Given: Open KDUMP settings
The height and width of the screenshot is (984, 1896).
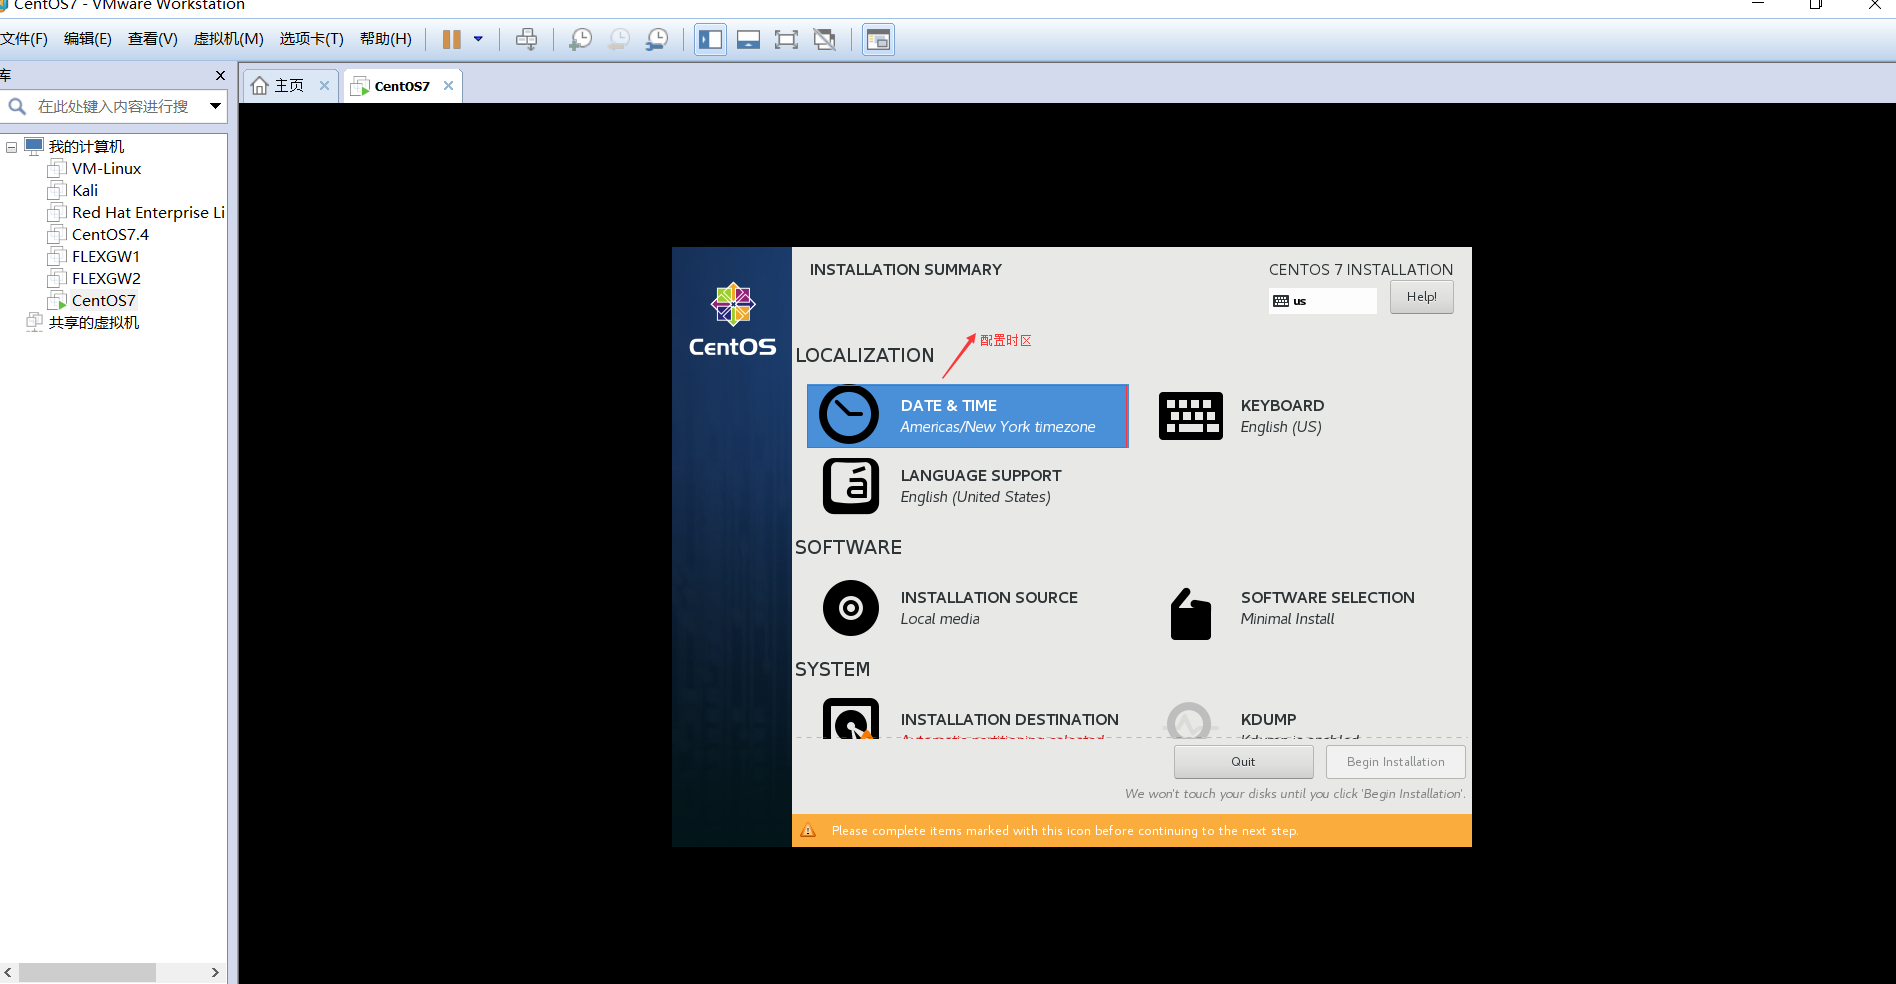Looking at the screenshot, I should [1268, 720].
